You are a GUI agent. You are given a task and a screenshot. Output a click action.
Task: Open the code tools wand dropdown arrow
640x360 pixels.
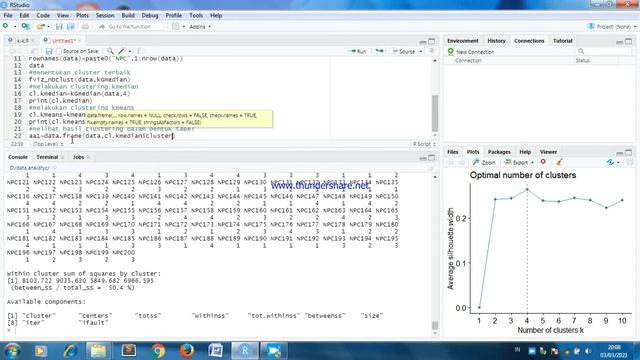pos(130,51)
